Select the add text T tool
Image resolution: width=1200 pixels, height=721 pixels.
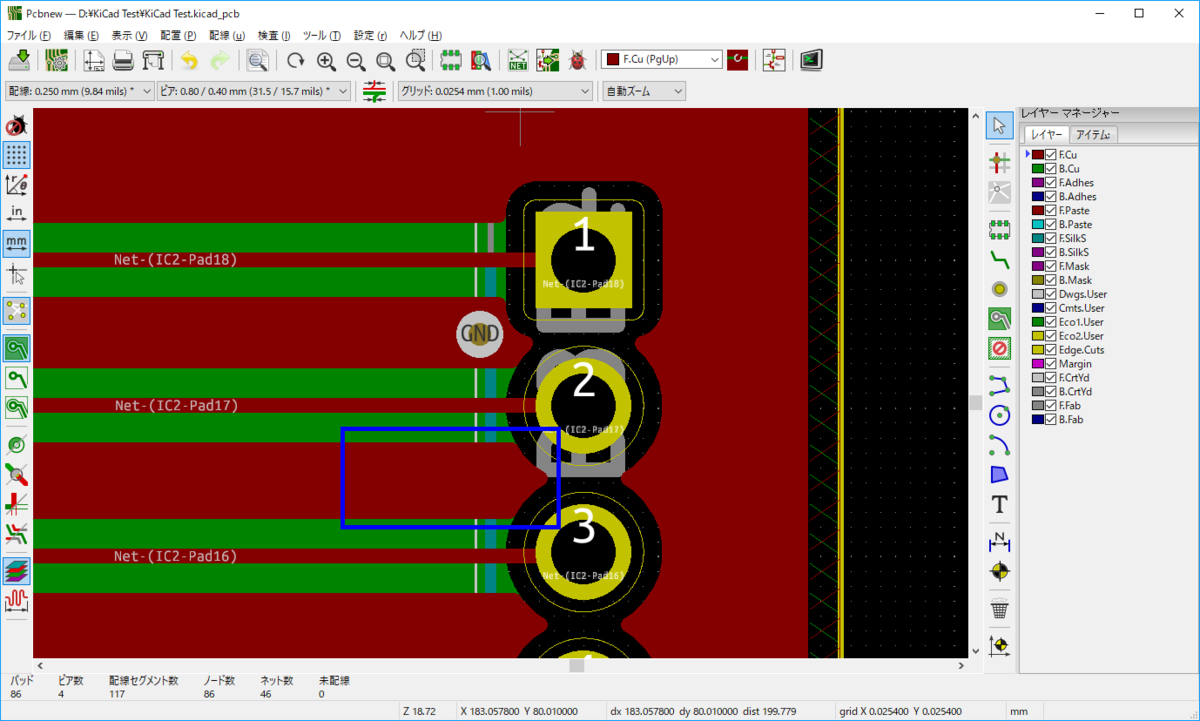tap(999, 505)
